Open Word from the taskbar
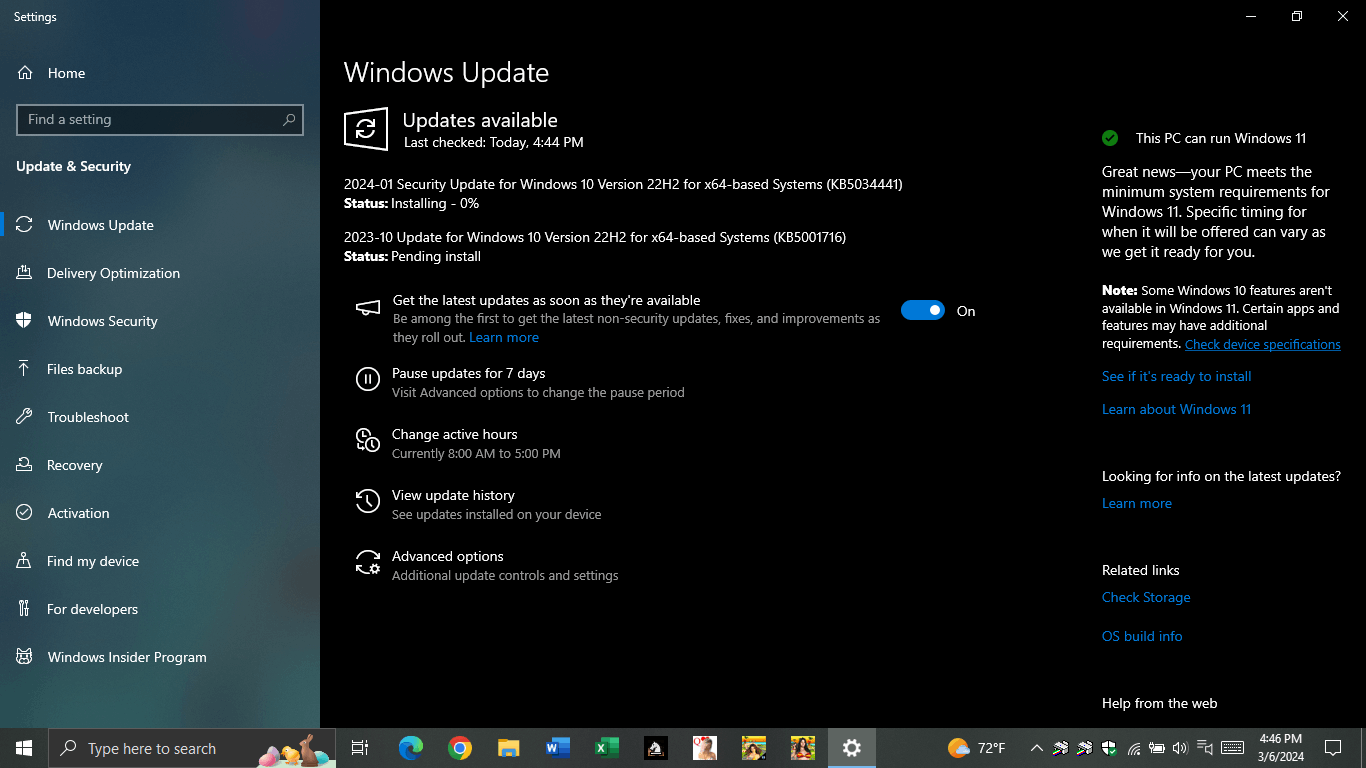The width and height of the screenshot is (1366, 768). [x=558, y=748]
